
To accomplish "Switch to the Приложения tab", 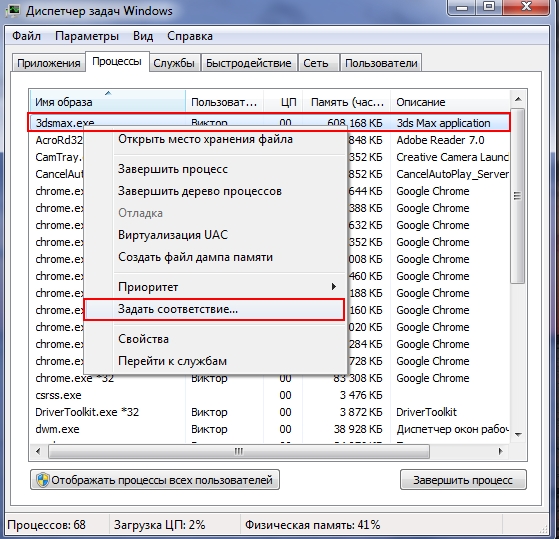I will point(48,63).
